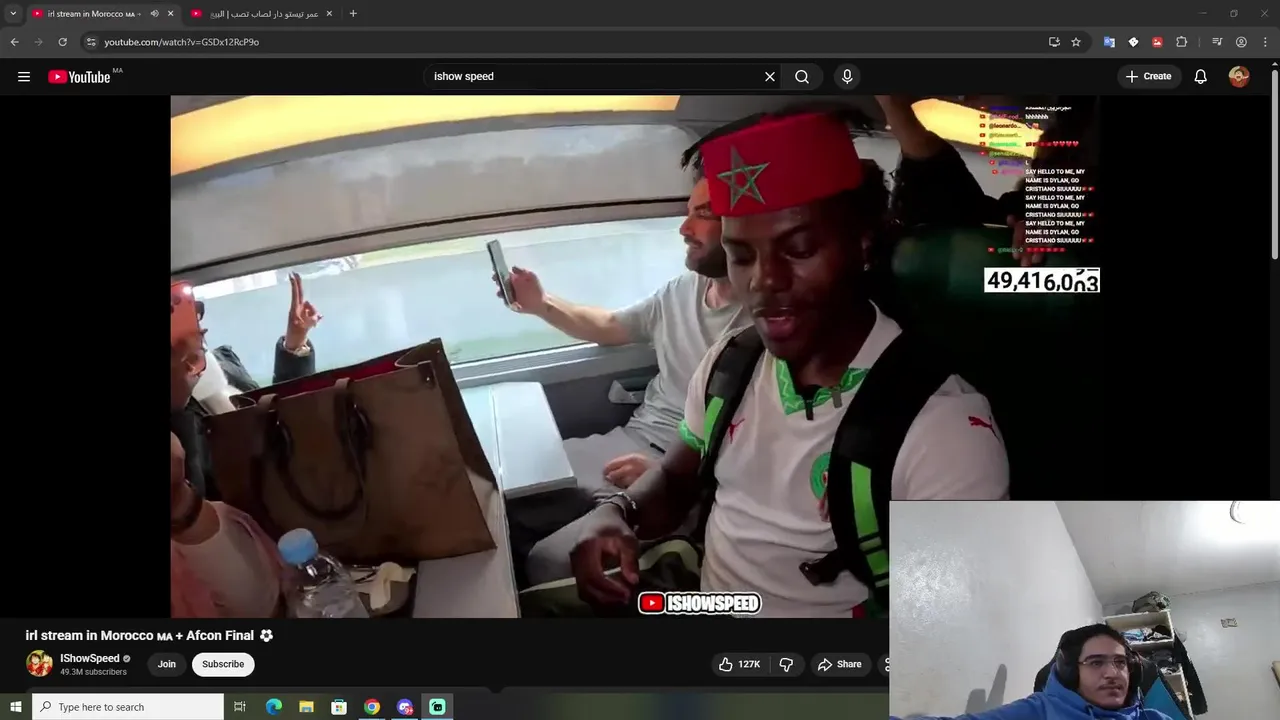Viewport: 1280px width, 720px height.
Task: Install app icon in address bar
Action: click(1054, 42)
